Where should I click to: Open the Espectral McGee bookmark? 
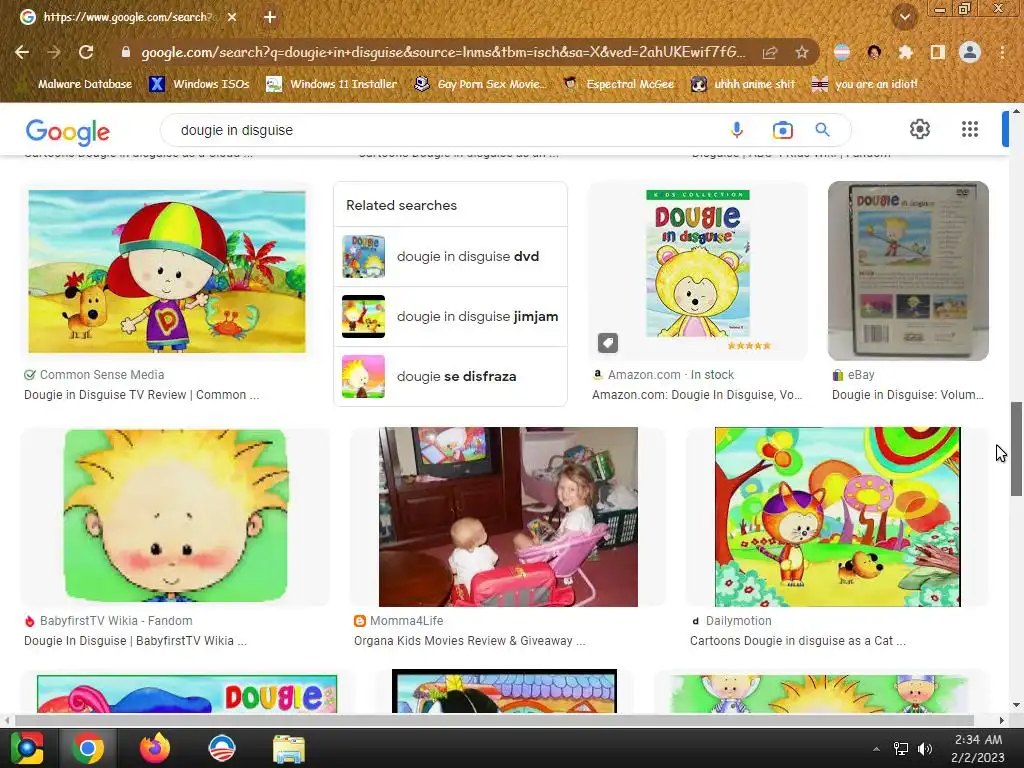(619, 84)
